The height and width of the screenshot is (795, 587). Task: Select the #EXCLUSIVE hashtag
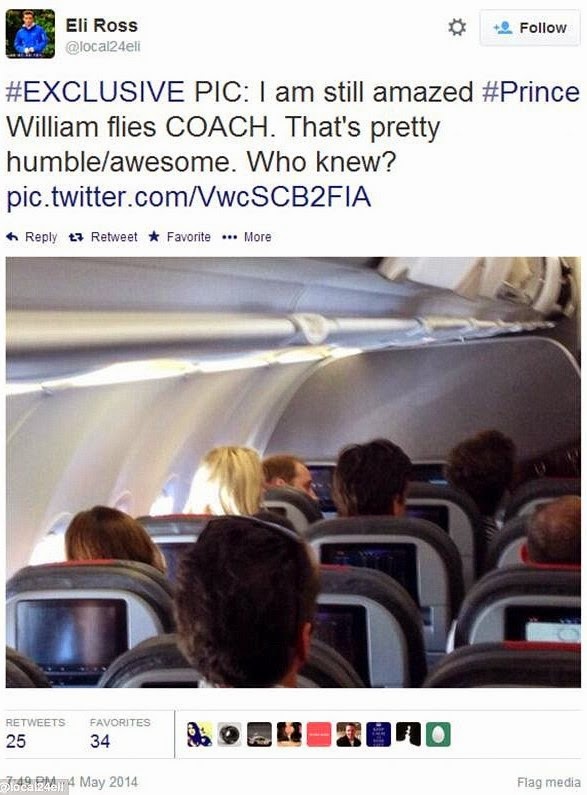coord(95,92)
